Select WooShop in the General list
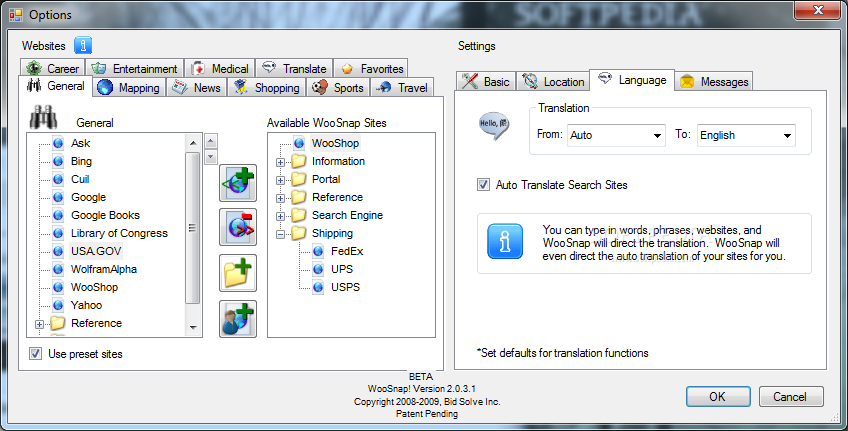The image size is (848, 431). tap(94, 287)
